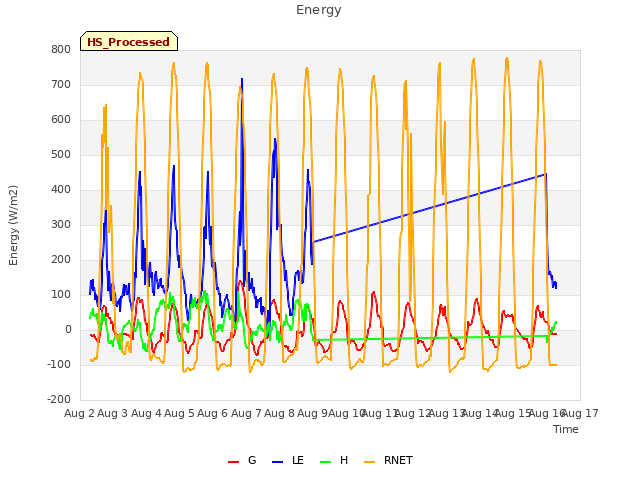Click the 600 y-axis tick label

point(61,120)
